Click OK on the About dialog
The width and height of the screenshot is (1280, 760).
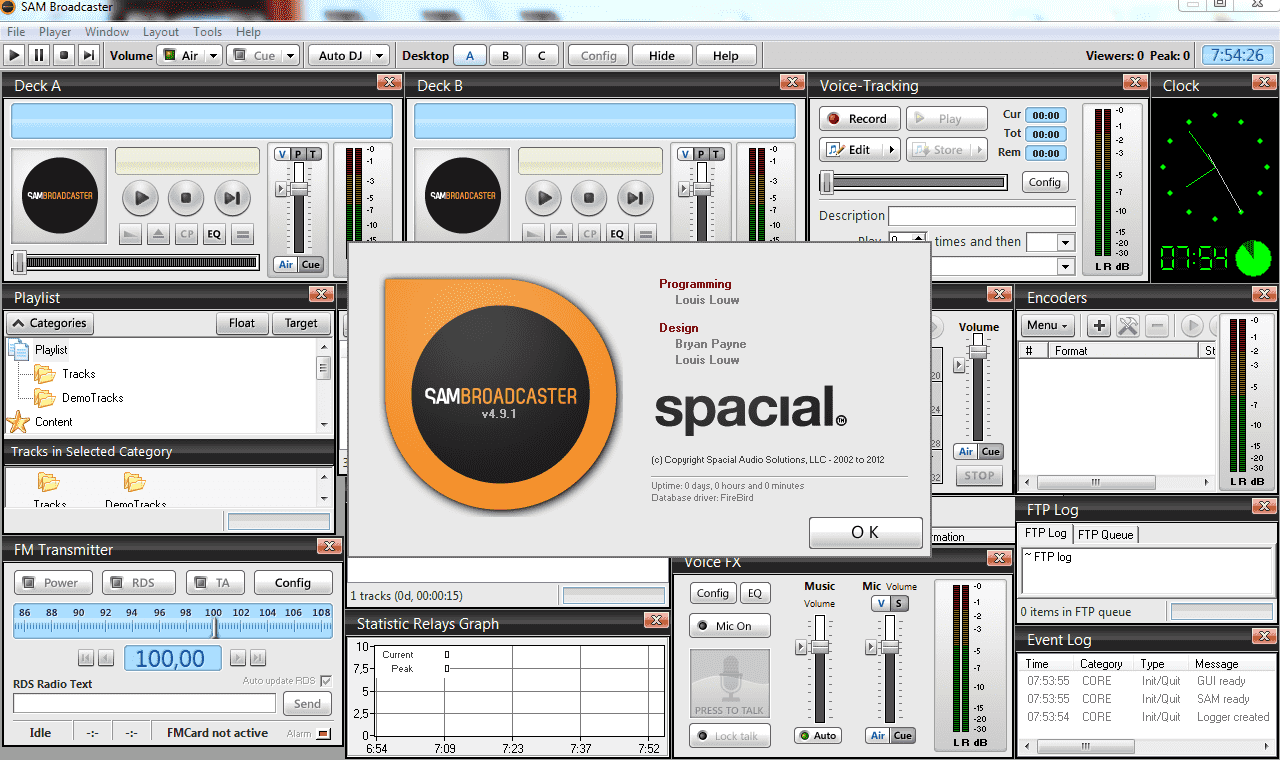[865, 533]
